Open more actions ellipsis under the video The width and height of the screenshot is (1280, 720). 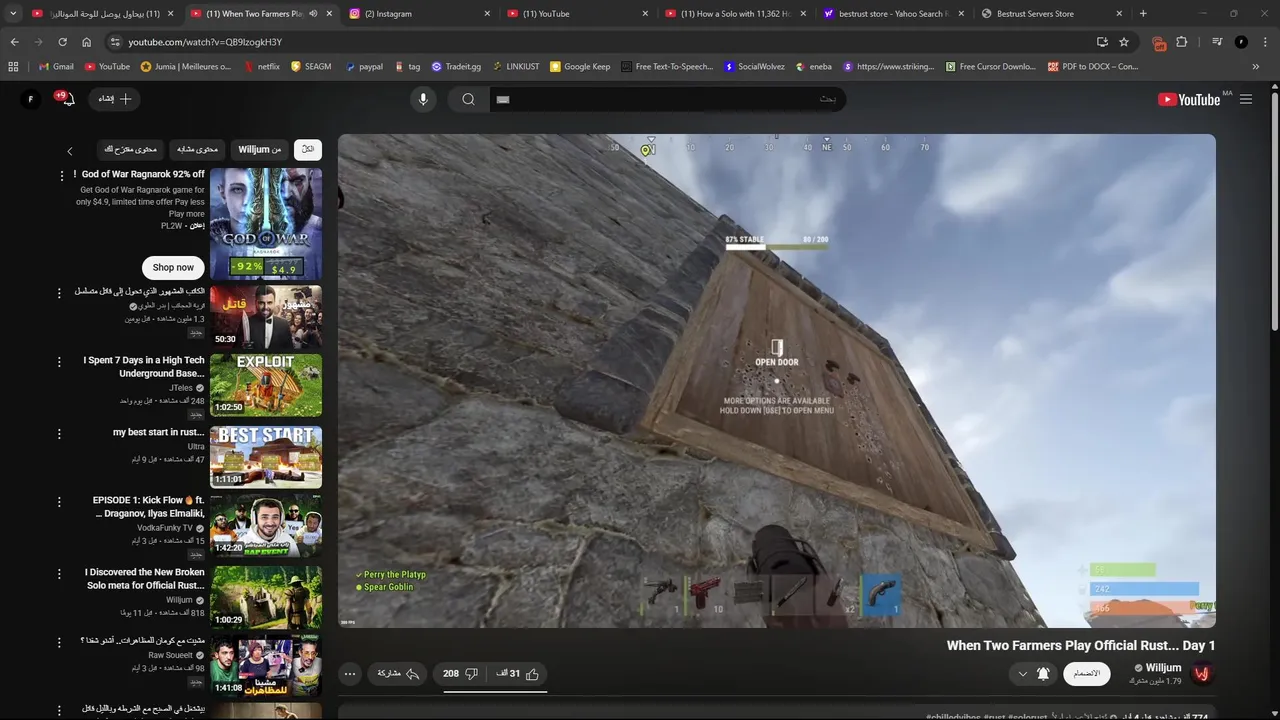coord(350,674)
